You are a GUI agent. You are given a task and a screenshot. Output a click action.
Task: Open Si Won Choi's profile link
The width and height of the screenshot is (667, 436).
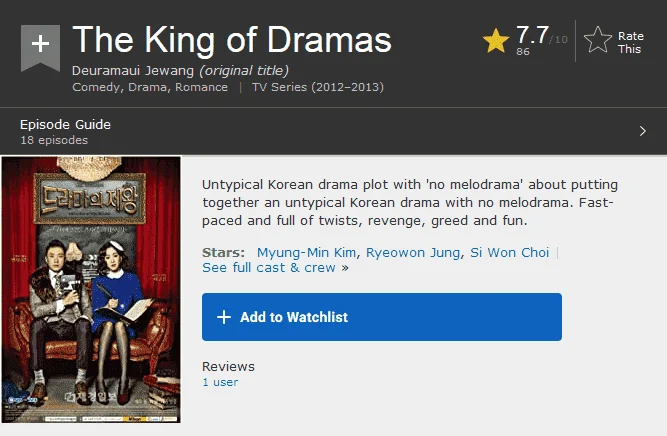click(510, 252)
